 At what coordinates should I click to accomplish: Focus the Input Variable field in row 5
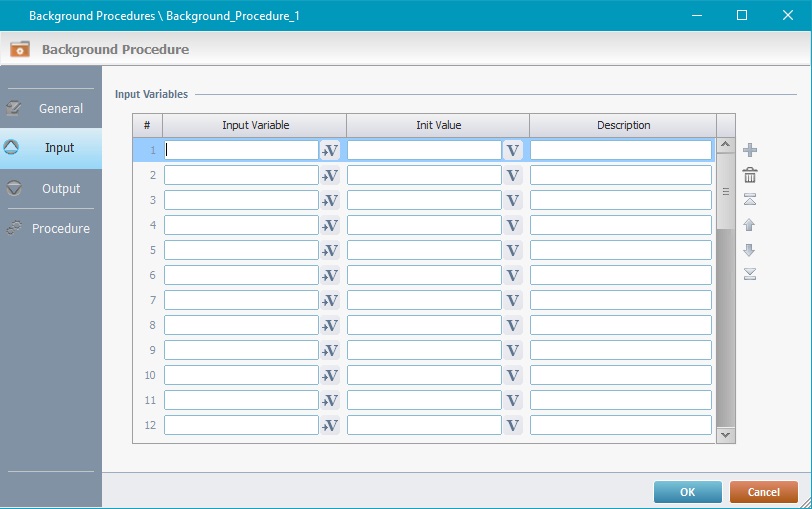pos(241,250)
